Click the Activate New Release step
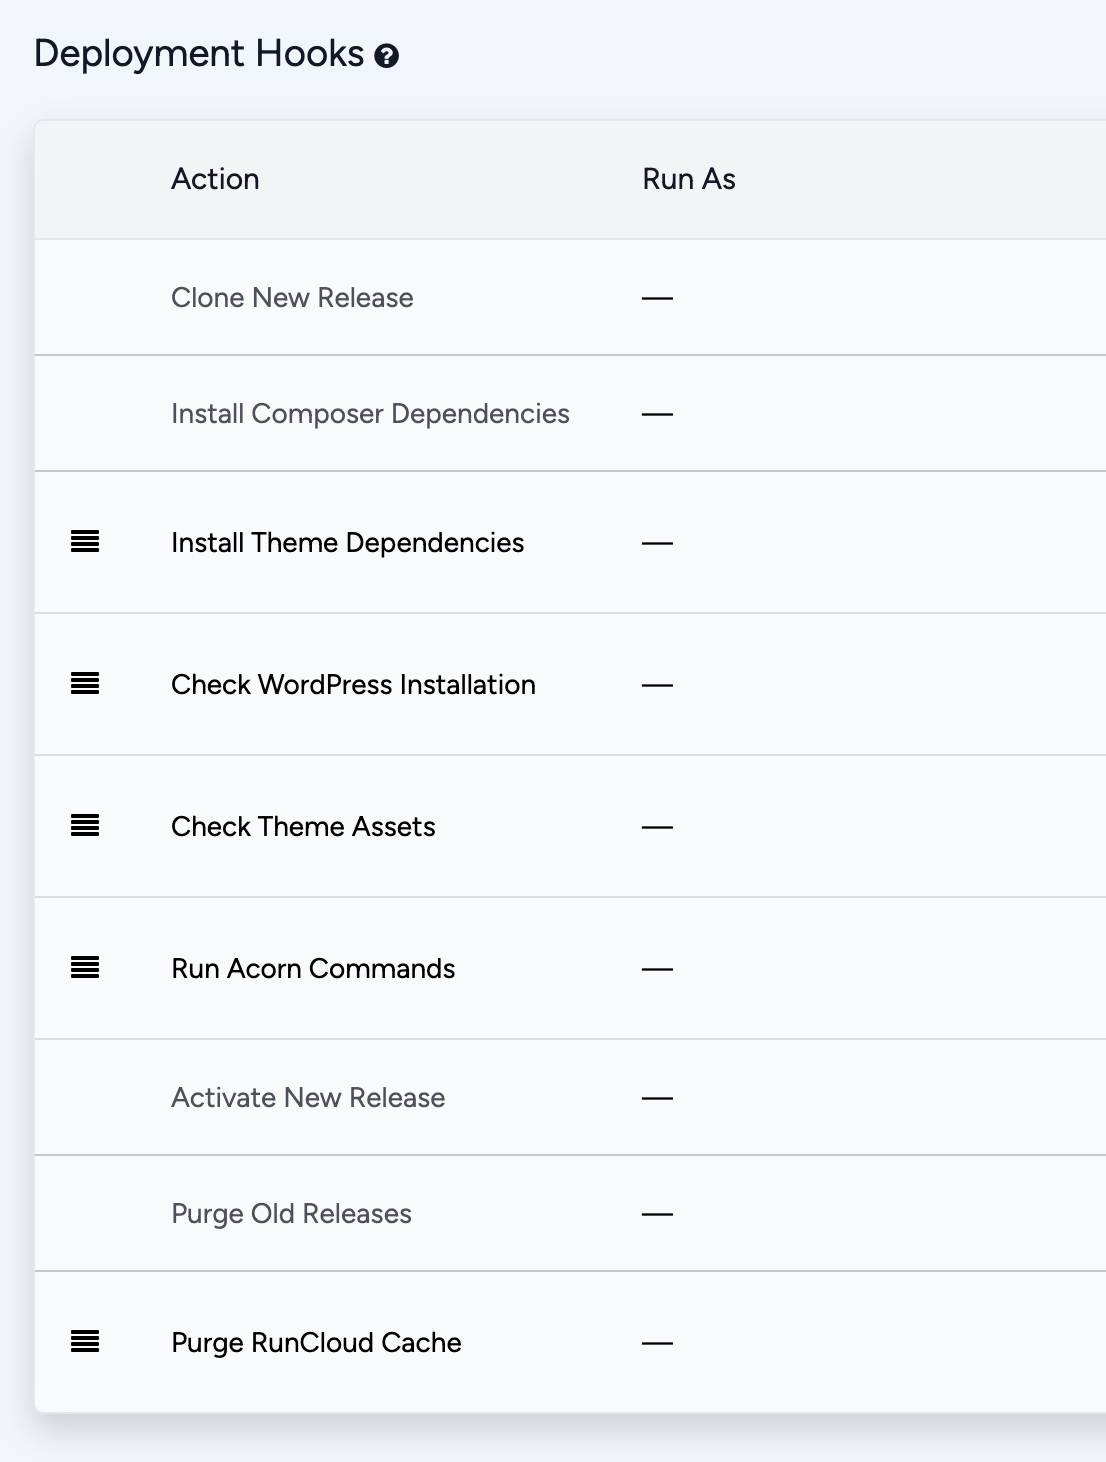 tap(308, 1098)
